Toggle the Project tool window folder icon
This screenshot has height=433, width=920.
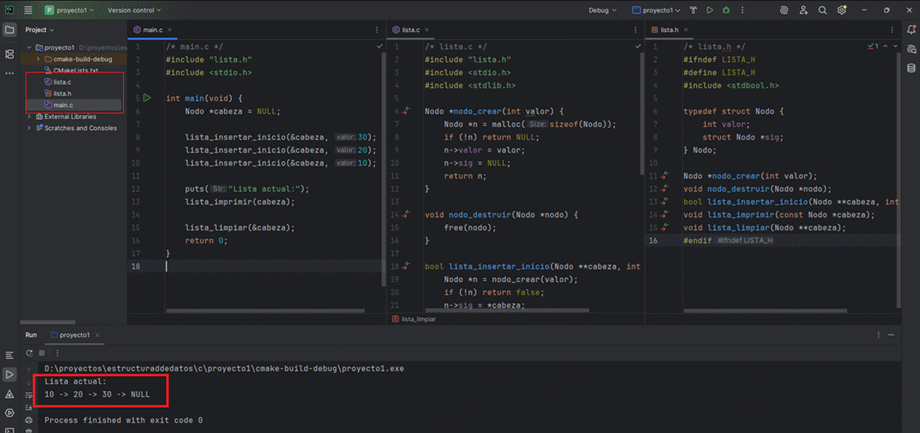click(x=10, y=31)
